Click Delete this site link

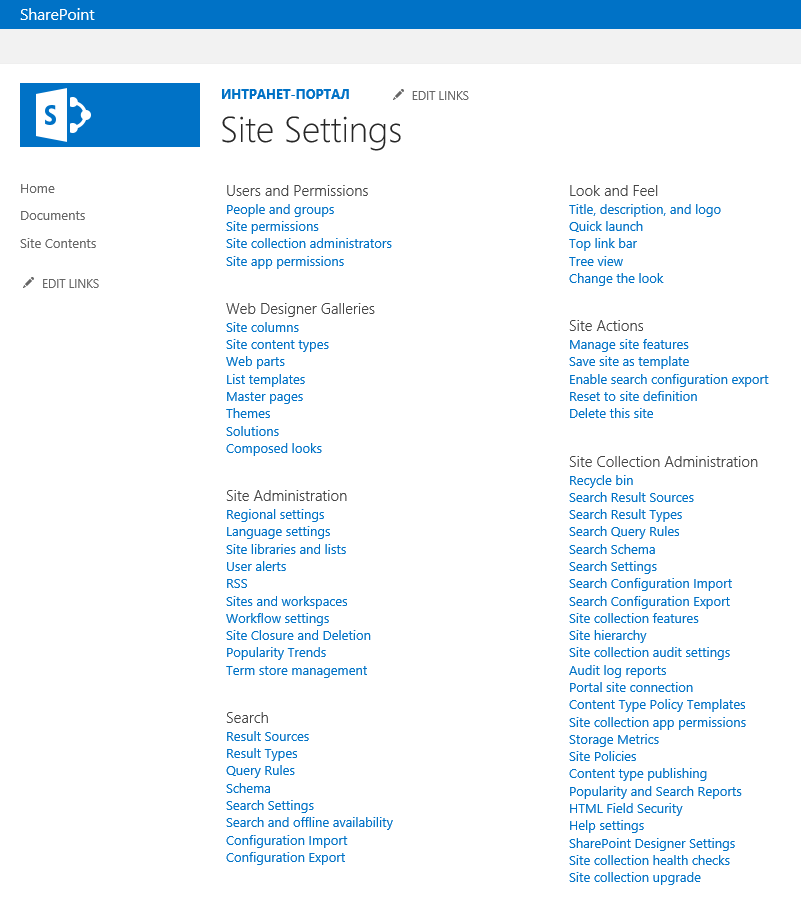pyautogui.click(x=611, y=414)
